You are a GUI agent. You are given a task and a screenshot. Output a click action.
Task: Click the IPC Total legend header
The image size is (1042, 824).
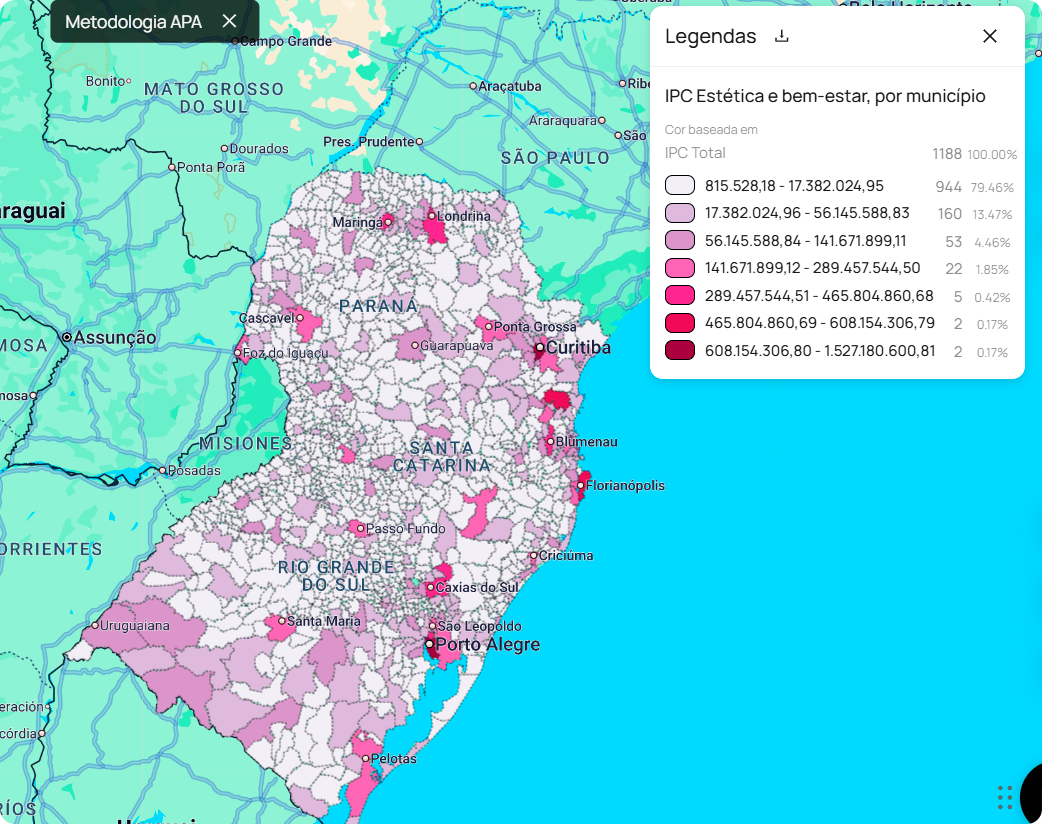(695, 153)
